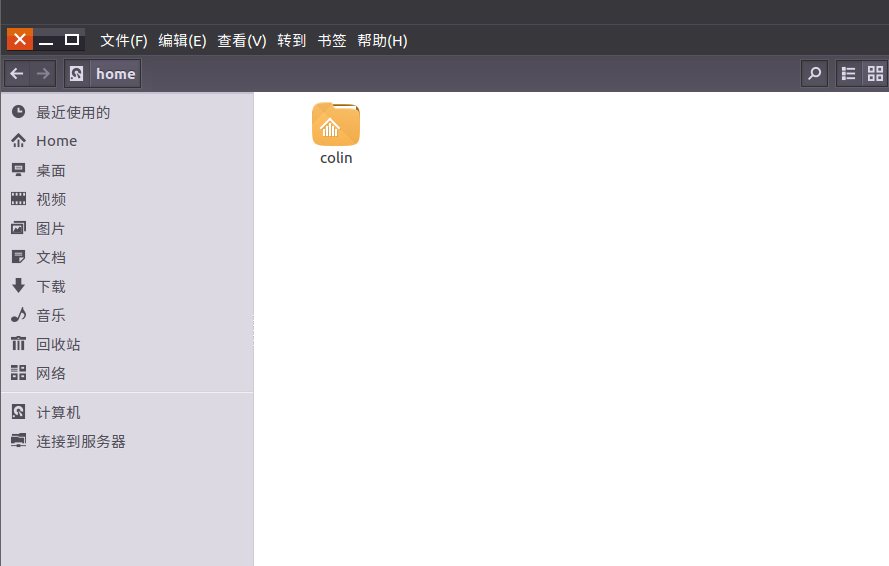Minimize the file manager window
The width and height of the screenshot is (889, 566).
click(x=46, y=40)
